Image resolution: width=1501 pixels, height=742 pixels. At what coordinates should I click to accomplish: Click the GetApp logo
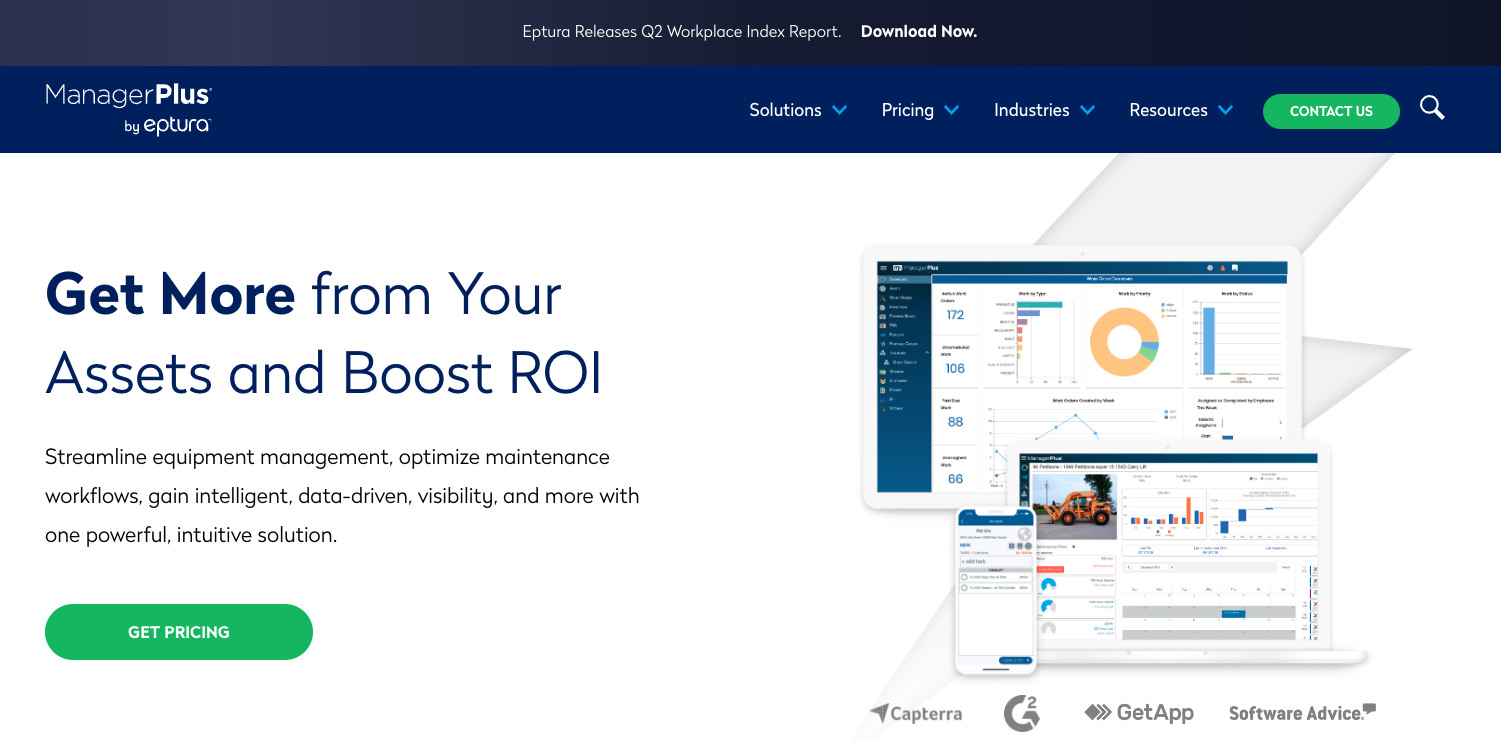point(1139,712)
